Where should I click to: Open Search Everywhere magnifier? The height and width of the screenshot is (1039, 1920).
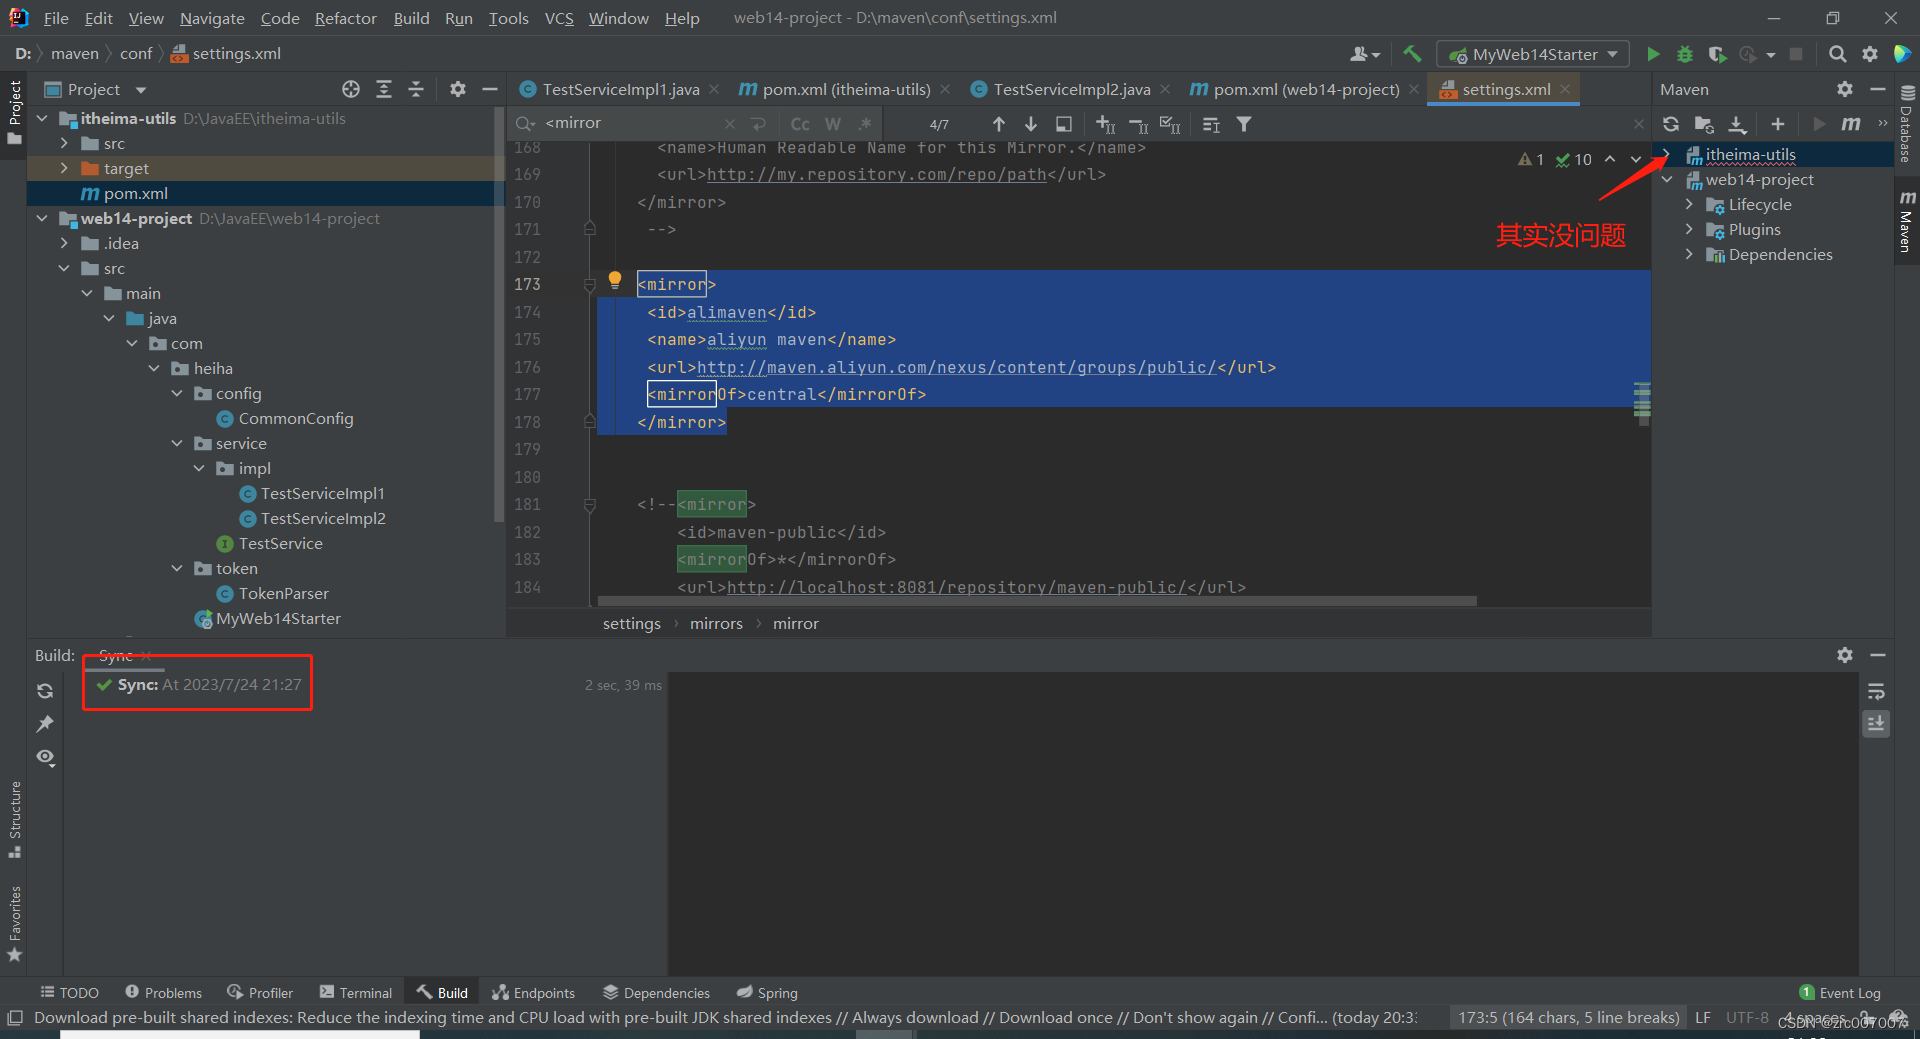pos(1838,54)
